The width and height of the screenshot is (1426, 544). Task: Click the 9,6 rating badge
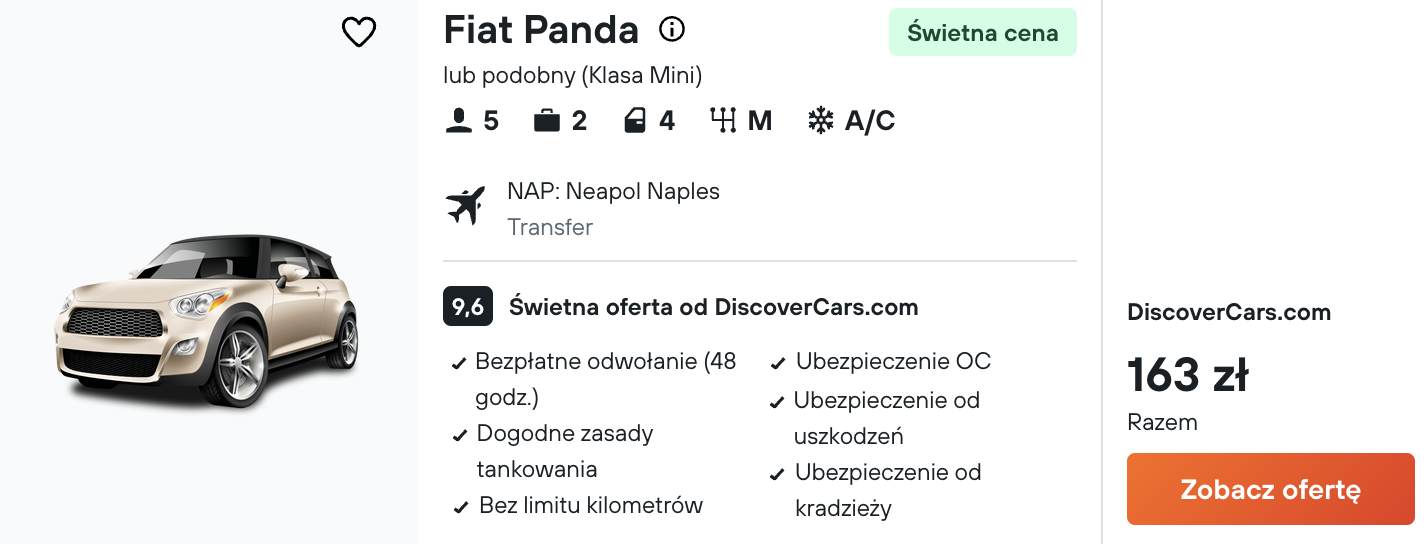coord(468,307)
